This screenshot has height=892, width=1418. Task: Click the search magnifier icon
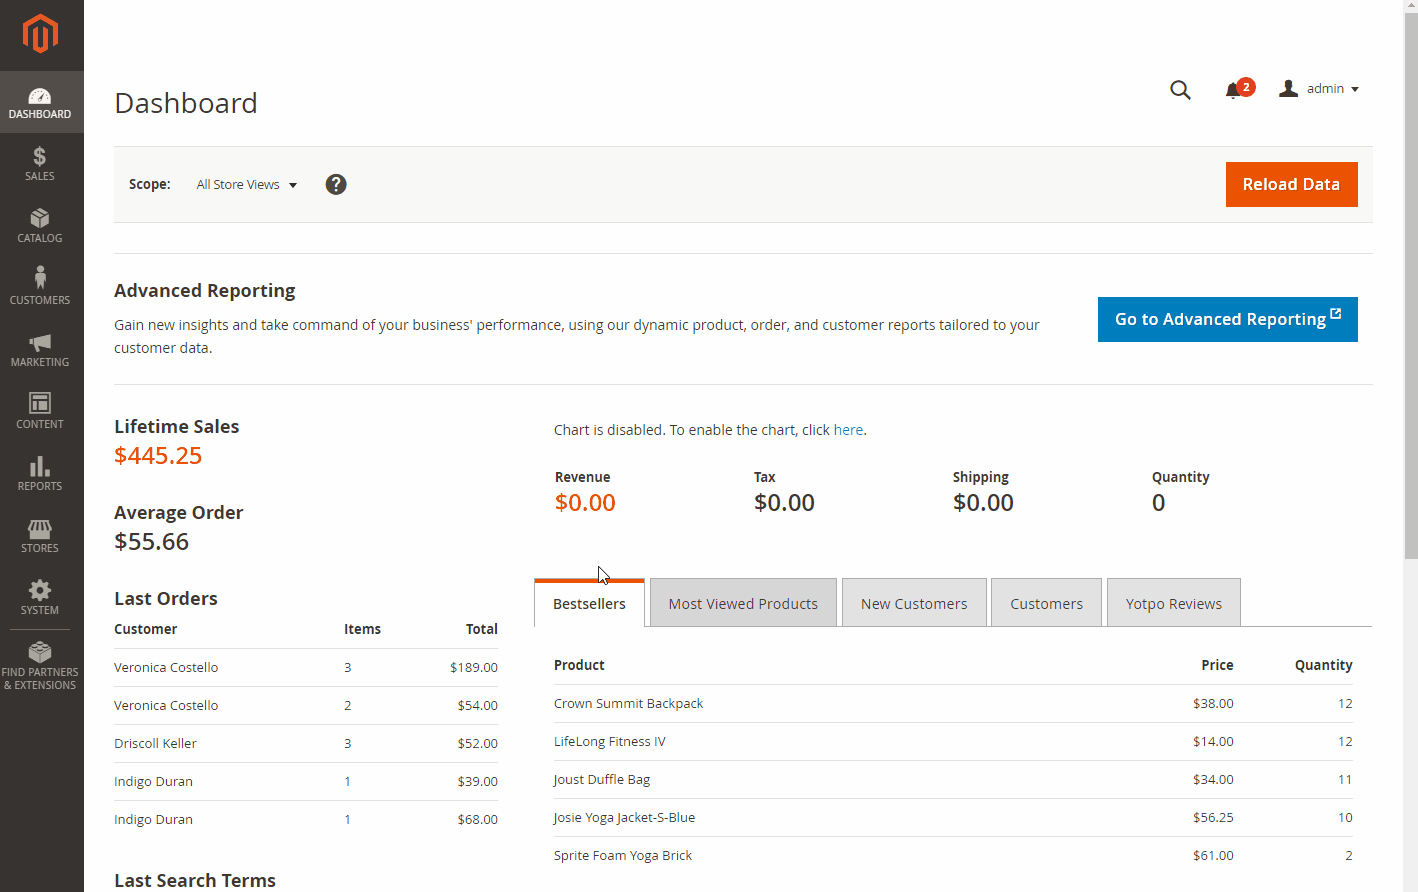[x=1180, y=90]
